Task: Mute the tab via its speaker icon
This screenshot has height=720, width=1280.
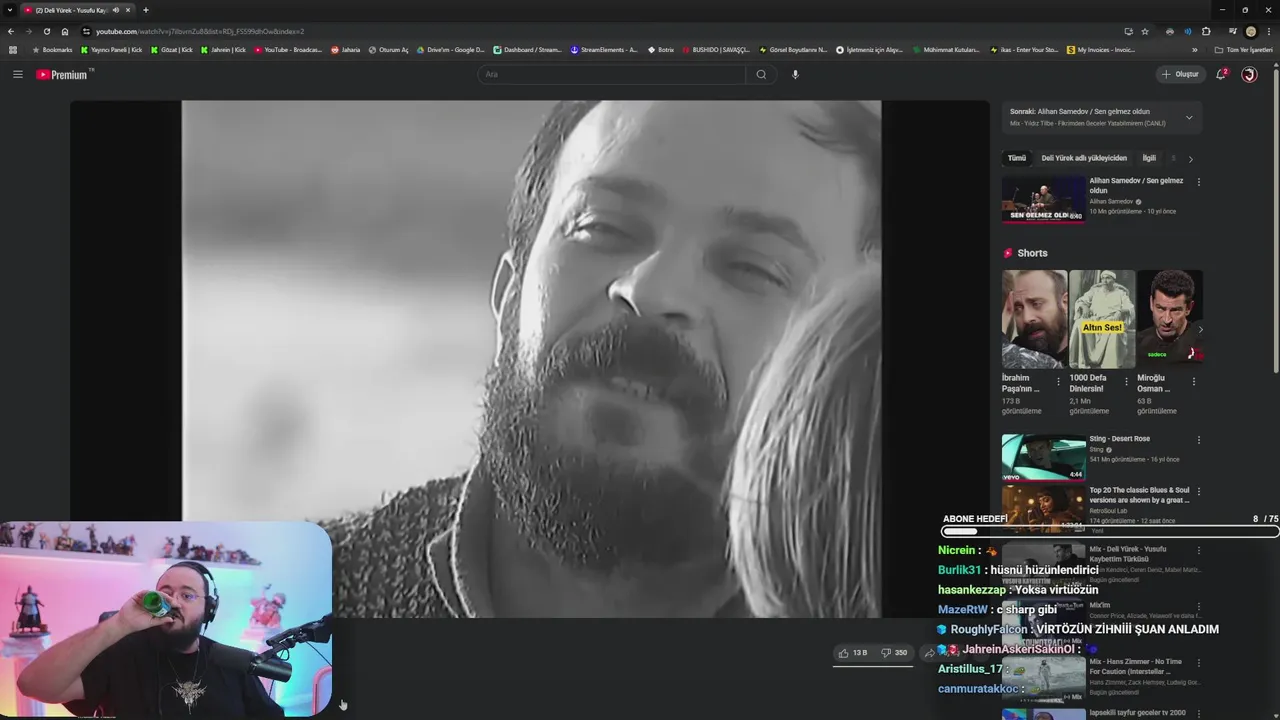Action: [x=115, y=10]
